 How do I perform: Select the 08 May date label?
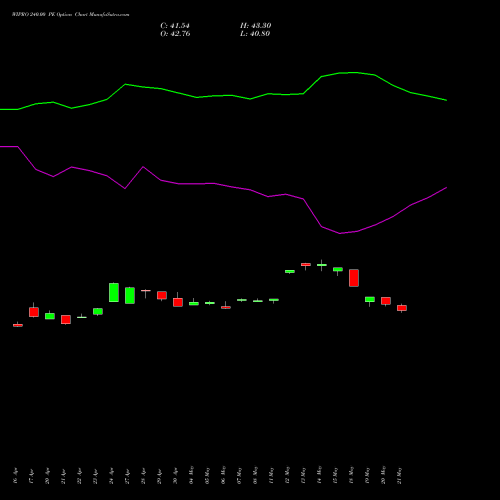(255, 475)
